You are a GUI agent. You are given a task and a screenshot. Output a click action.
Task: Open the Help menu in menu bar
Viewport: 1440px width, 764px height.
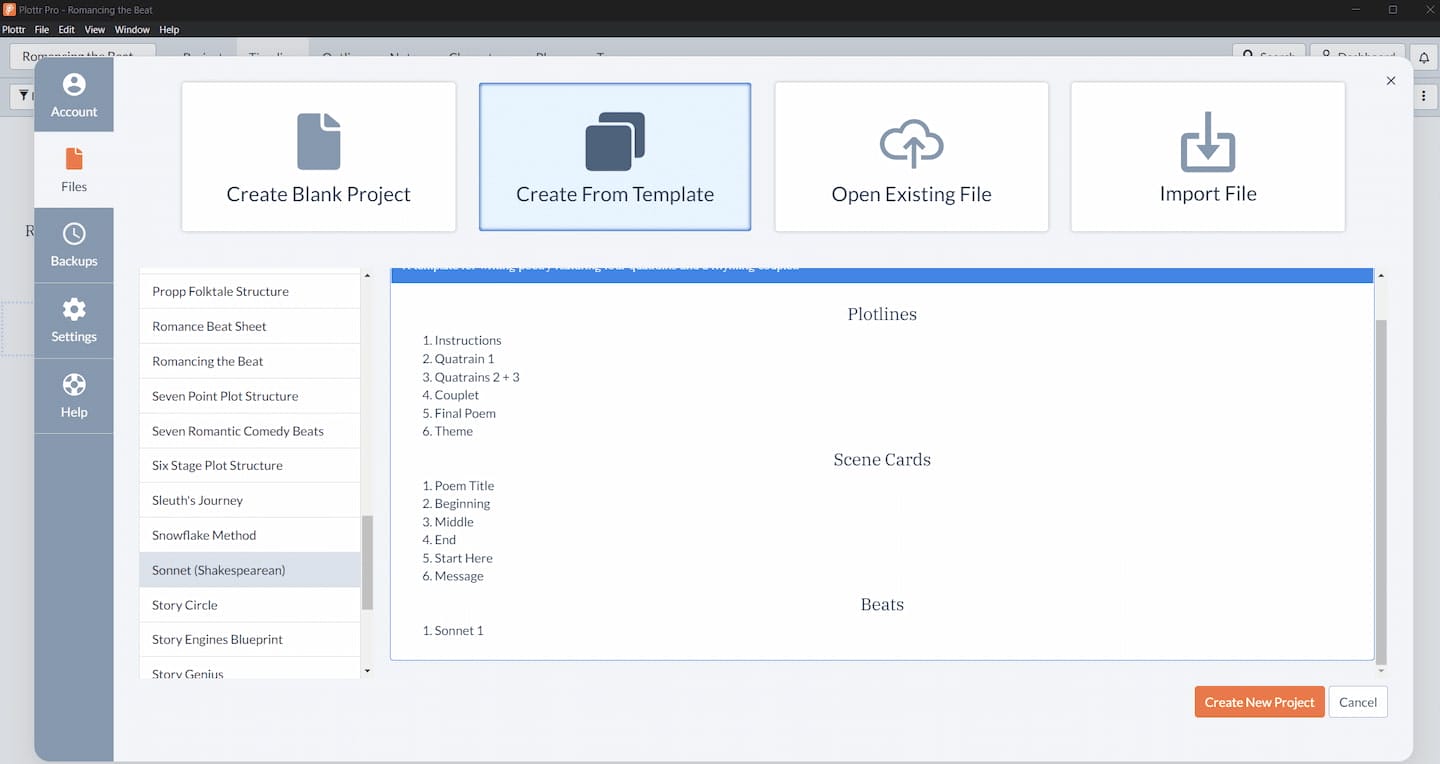click(x=169, y=30)
